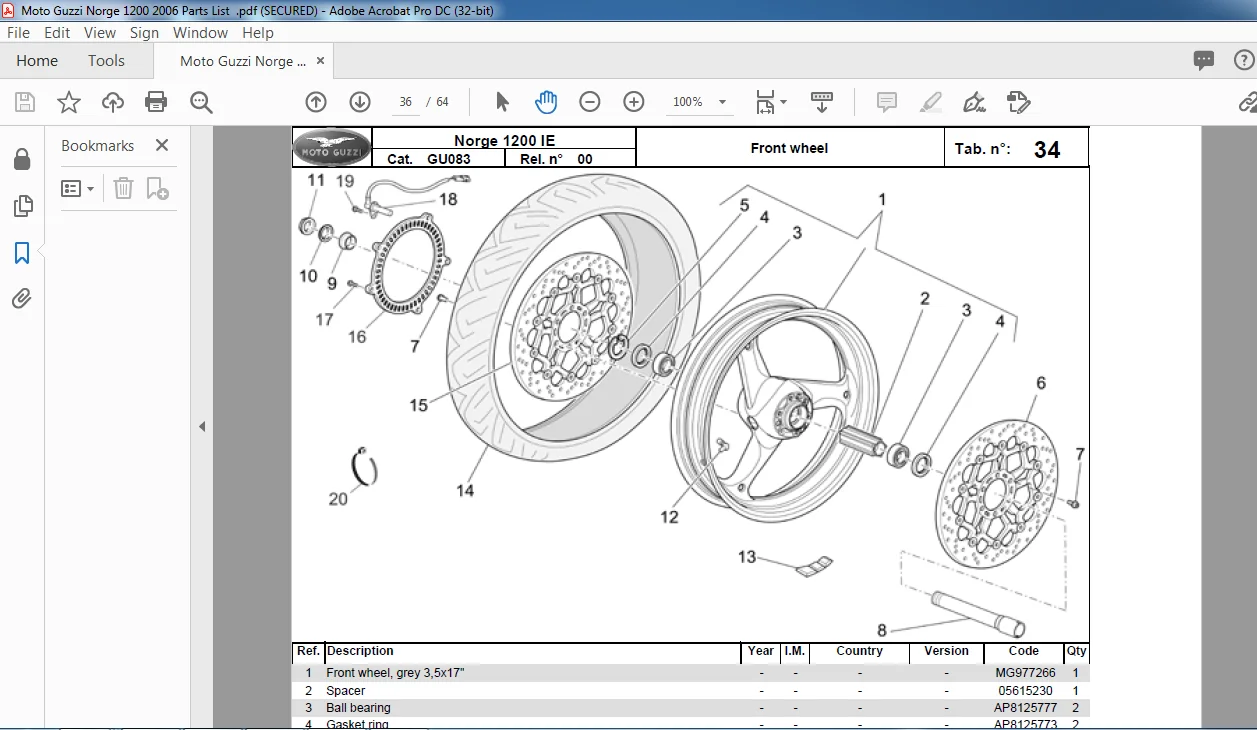Activate the Hand pan tool
Screen dimensions: 1257x730
click(x=546, y=102)
